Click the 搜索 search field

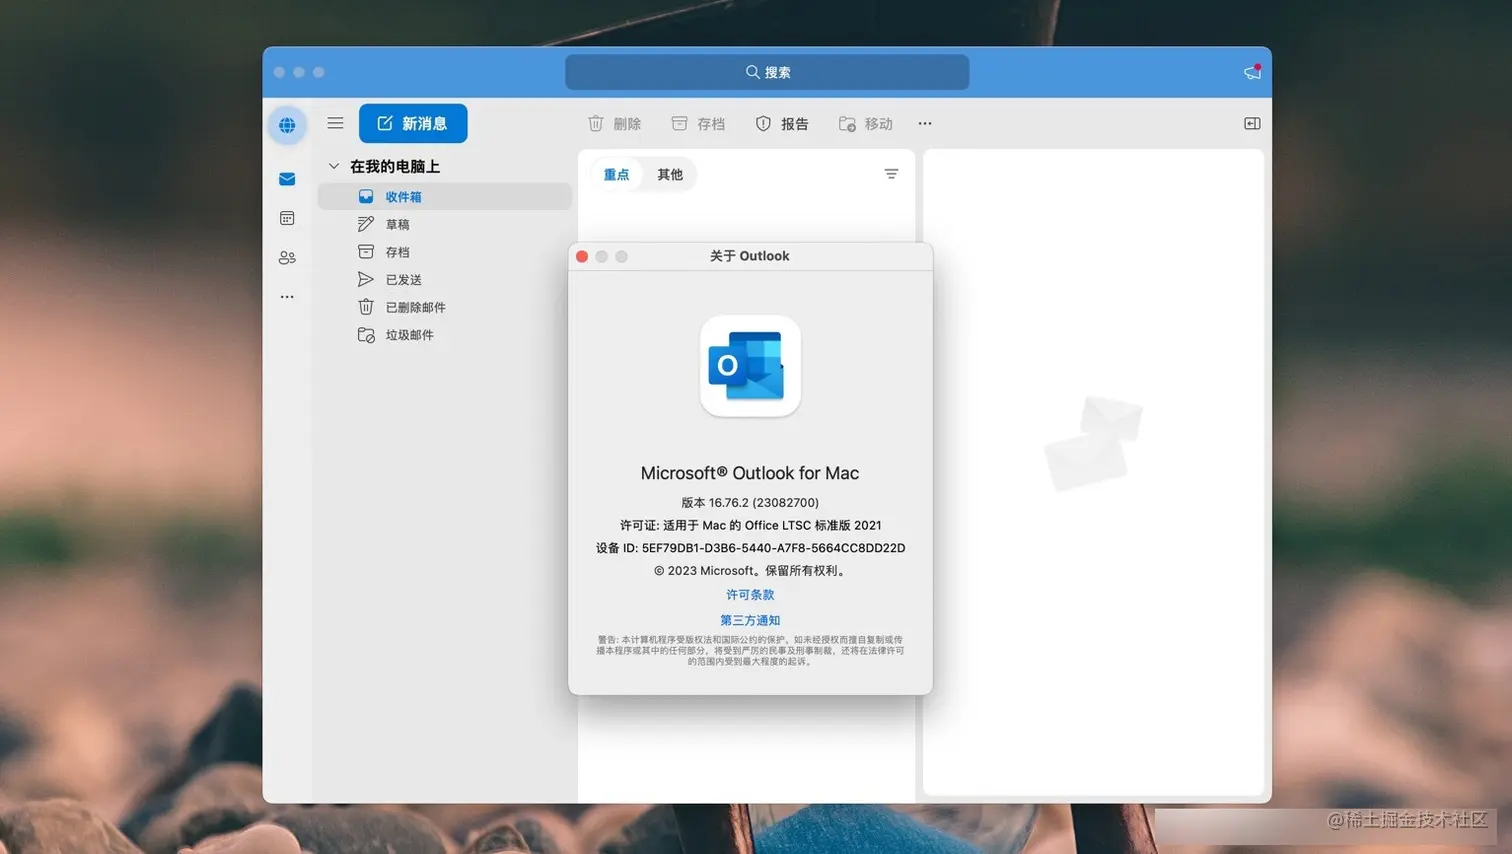click(x=767, y=72)
